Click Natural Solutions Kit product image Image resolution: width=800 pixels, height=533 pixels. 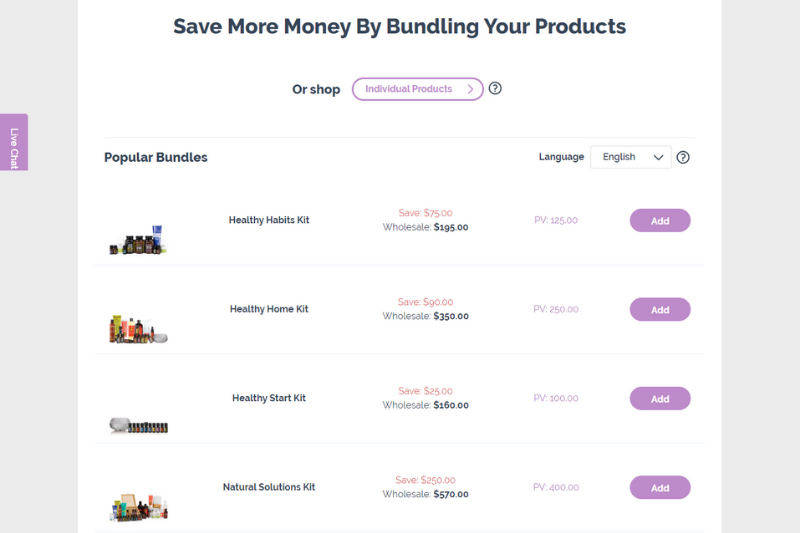point(138,507)
